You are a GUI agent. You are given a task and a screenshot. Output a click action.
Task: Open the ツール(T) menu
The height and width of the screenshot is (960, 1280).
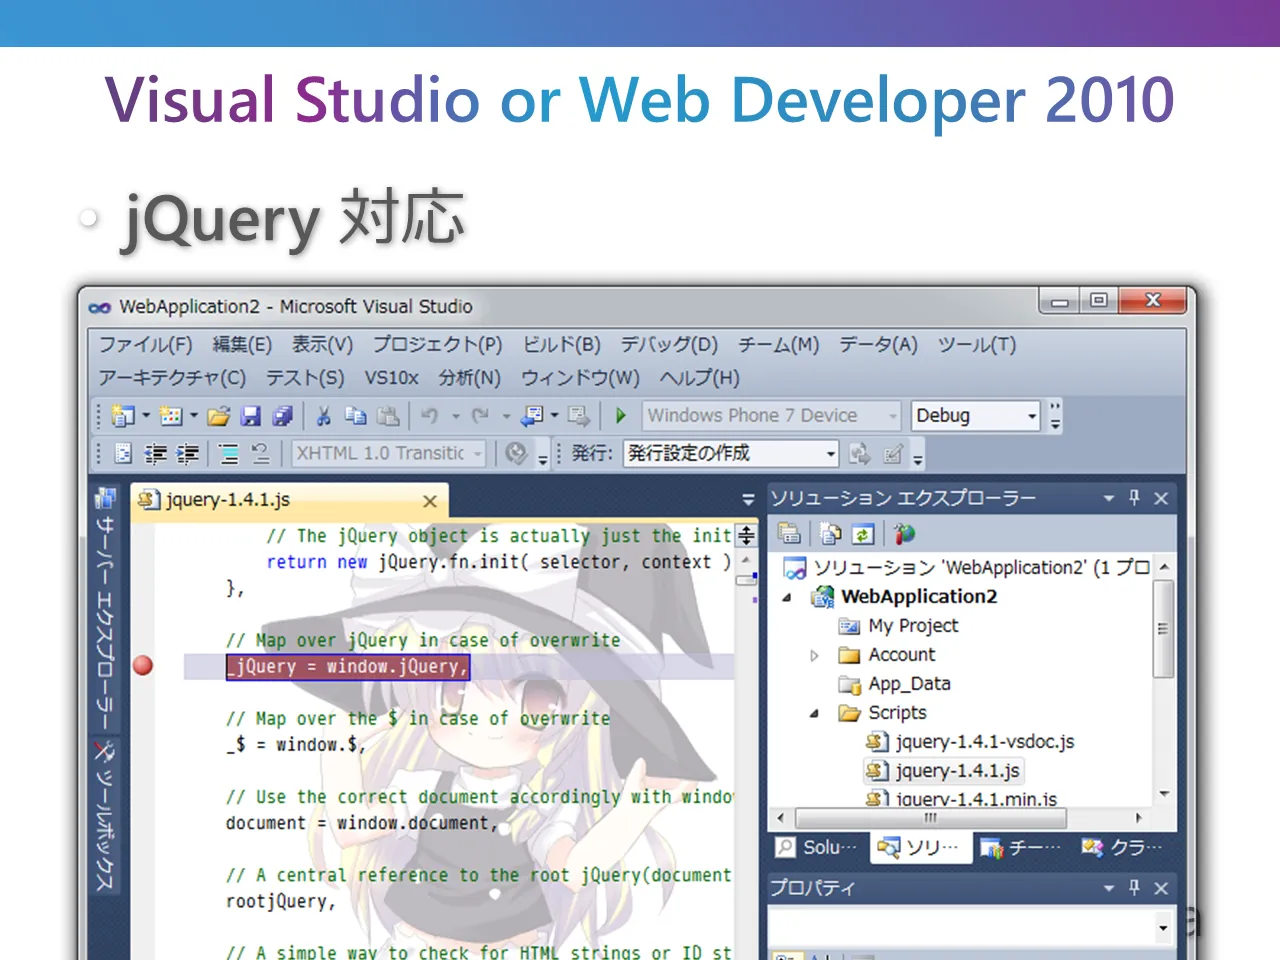click(976, 345)
